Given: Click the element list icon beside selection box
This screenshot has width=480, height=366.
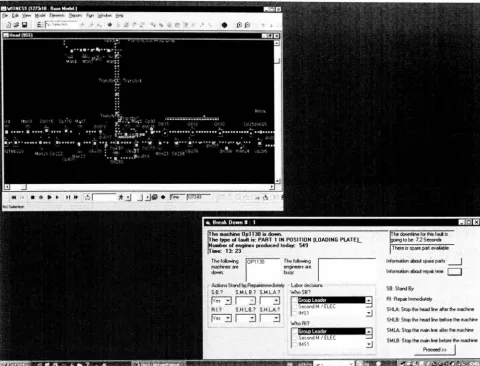Looking at the screenshot, I should 39,25.
